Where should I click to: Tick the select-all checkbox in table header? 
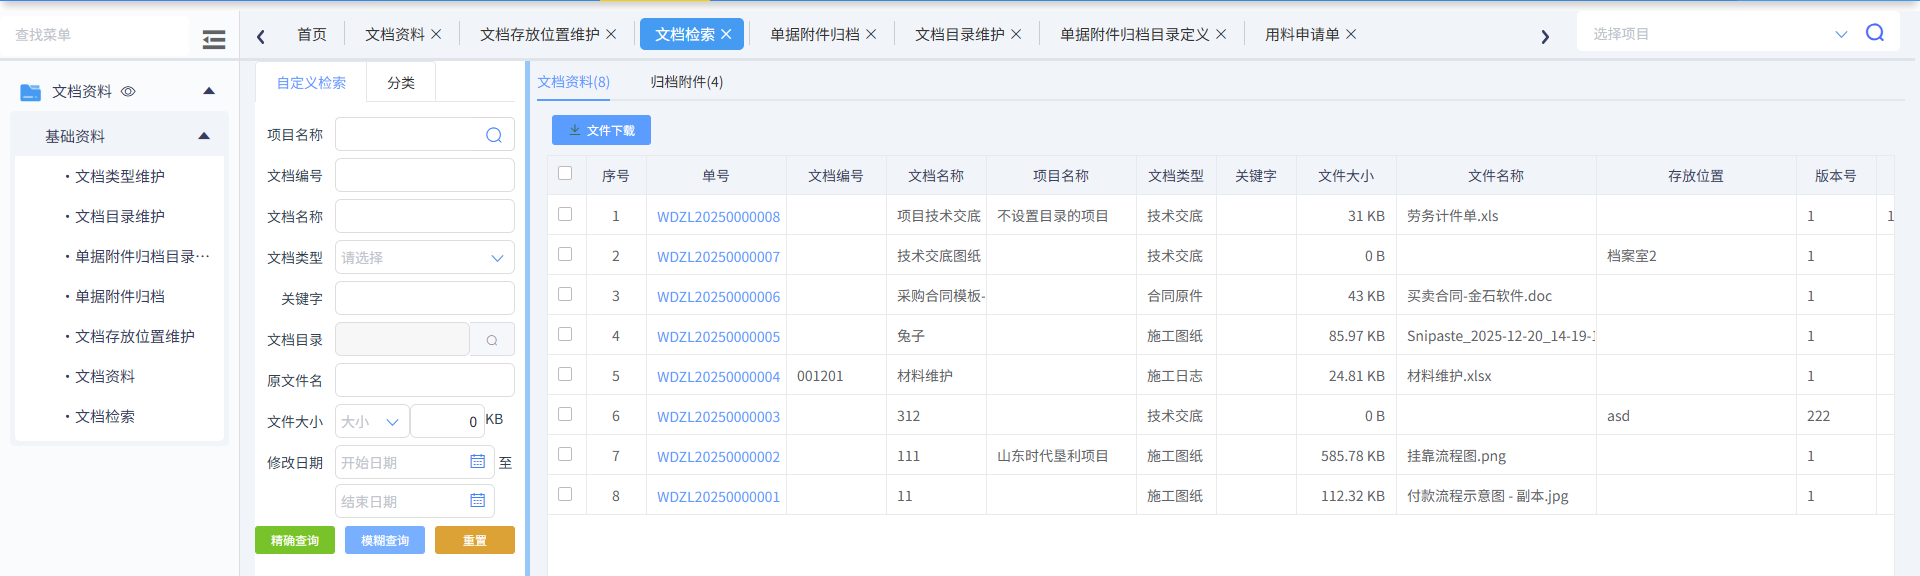click(x=565, y=174)
